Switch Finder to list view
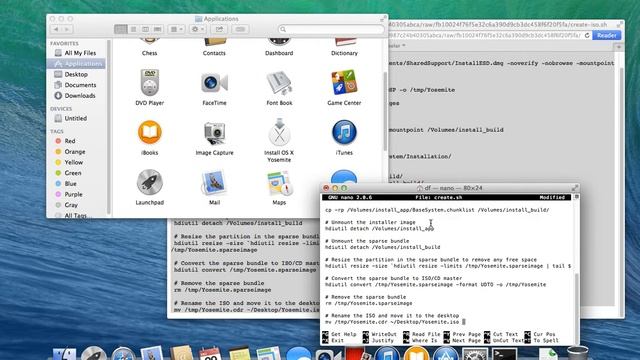640x360 pixels. pos(133,29)
